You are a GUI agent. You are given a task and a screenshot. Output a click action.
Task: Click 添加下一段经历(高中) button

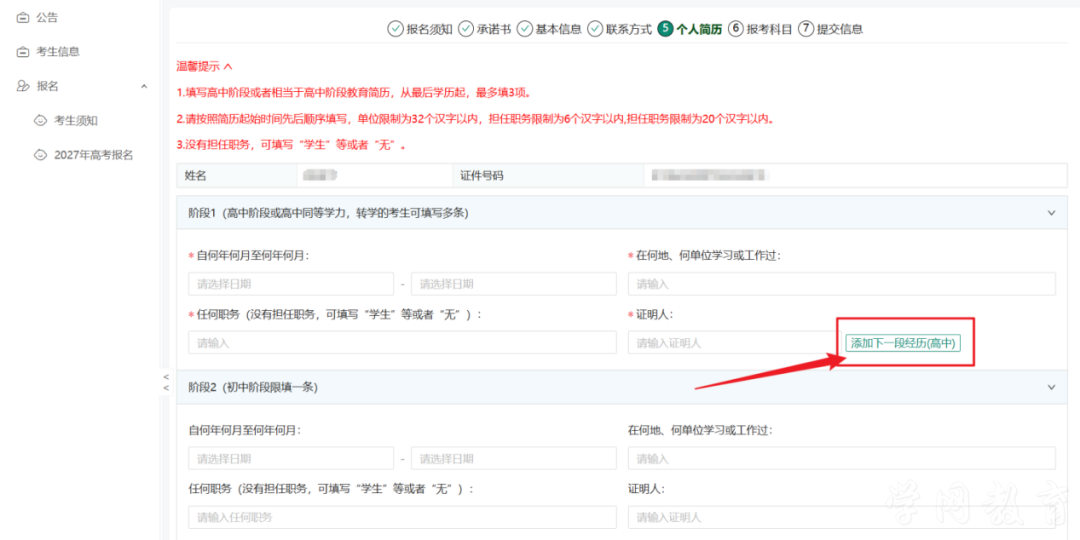(x=902, y=342)
